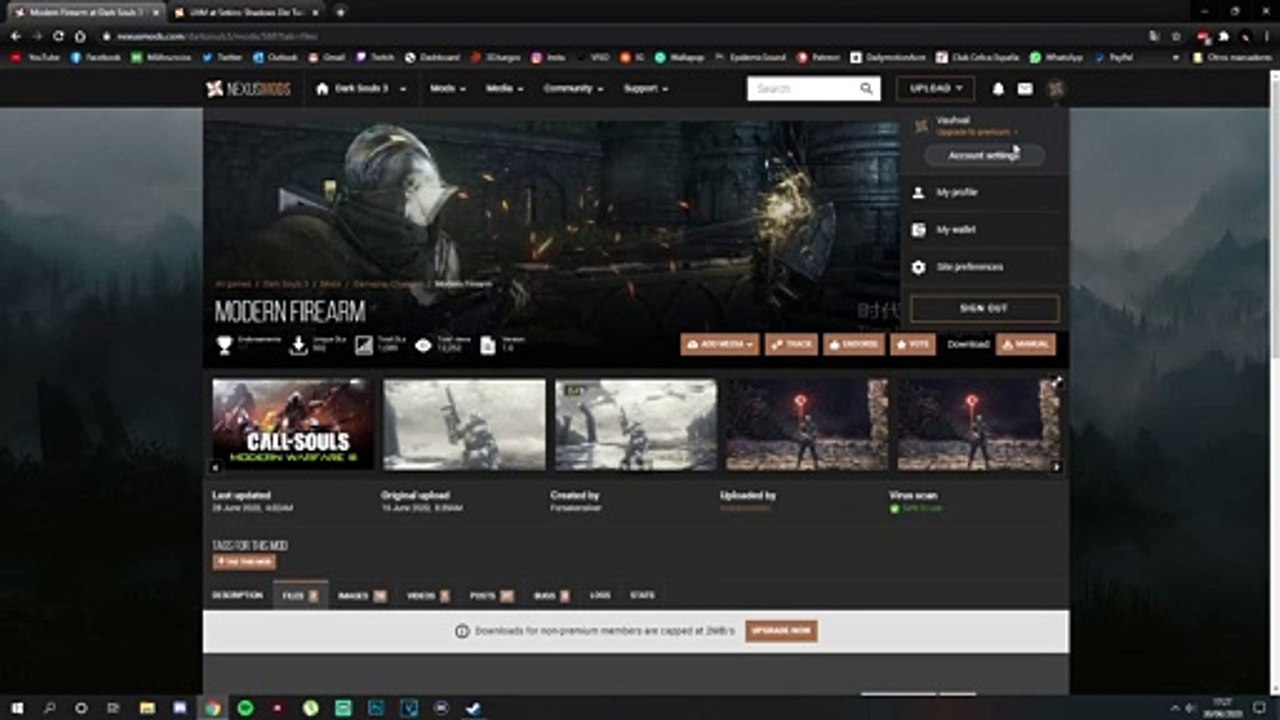Open the Dark Souls 3 home icon
Screen dimensions: 1280x720
(322, 89)
